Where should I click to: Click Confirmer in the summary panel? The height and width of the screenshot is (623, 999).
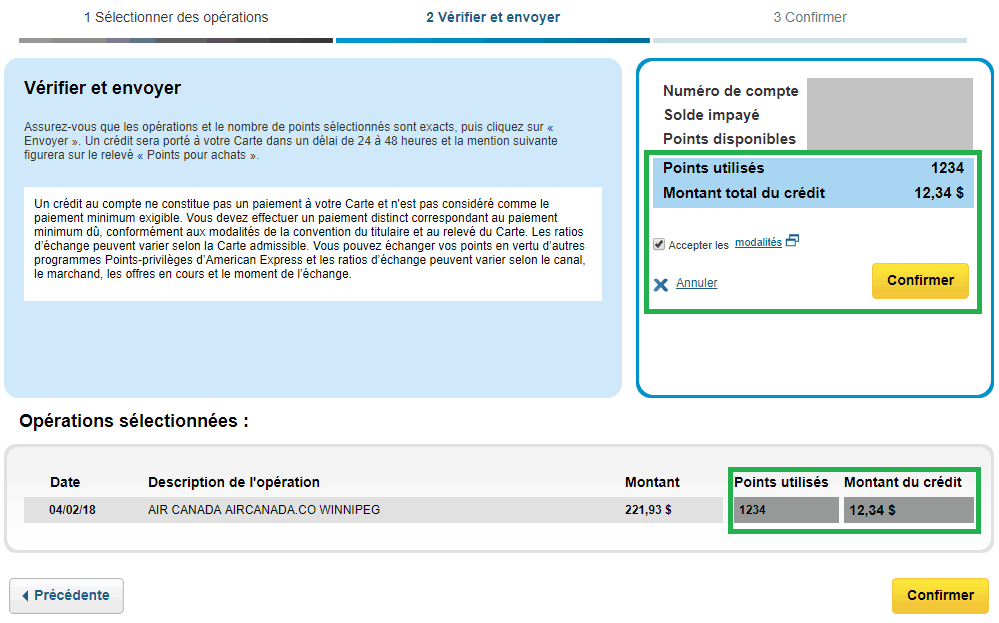tap(920, 281)
